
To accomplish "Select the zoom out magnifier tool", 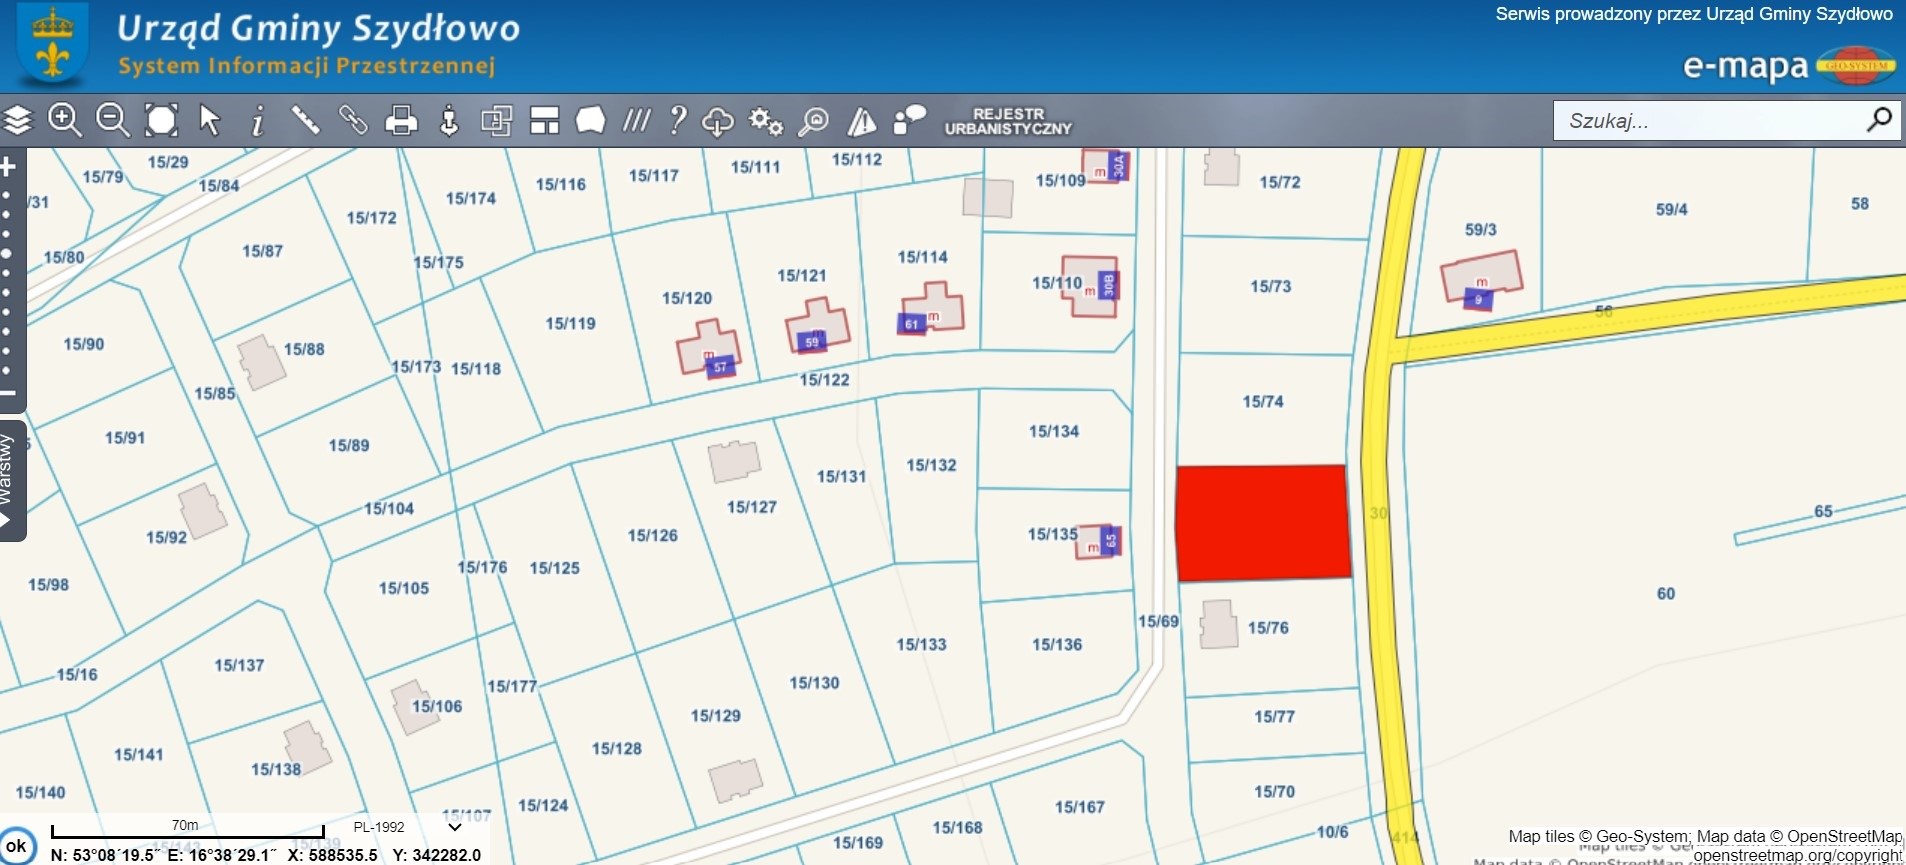I will 112,121.
